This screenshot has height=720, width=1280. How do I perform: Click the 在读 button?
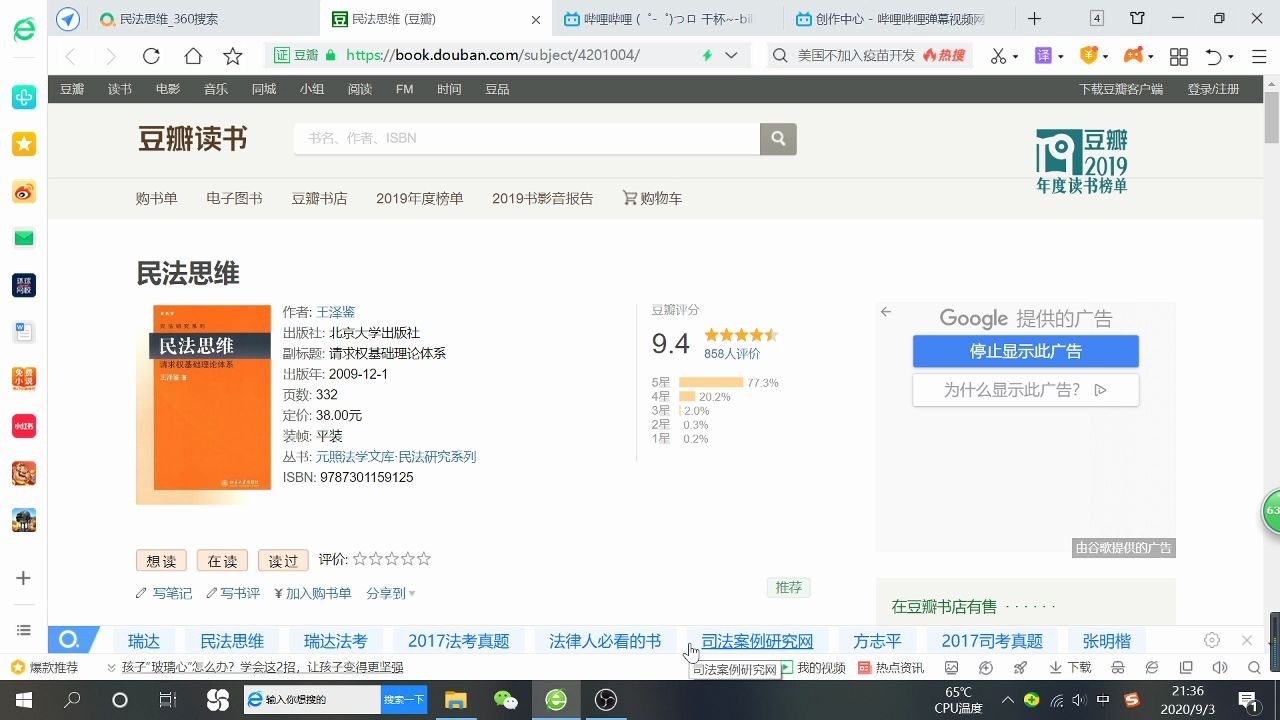(222, 560)
